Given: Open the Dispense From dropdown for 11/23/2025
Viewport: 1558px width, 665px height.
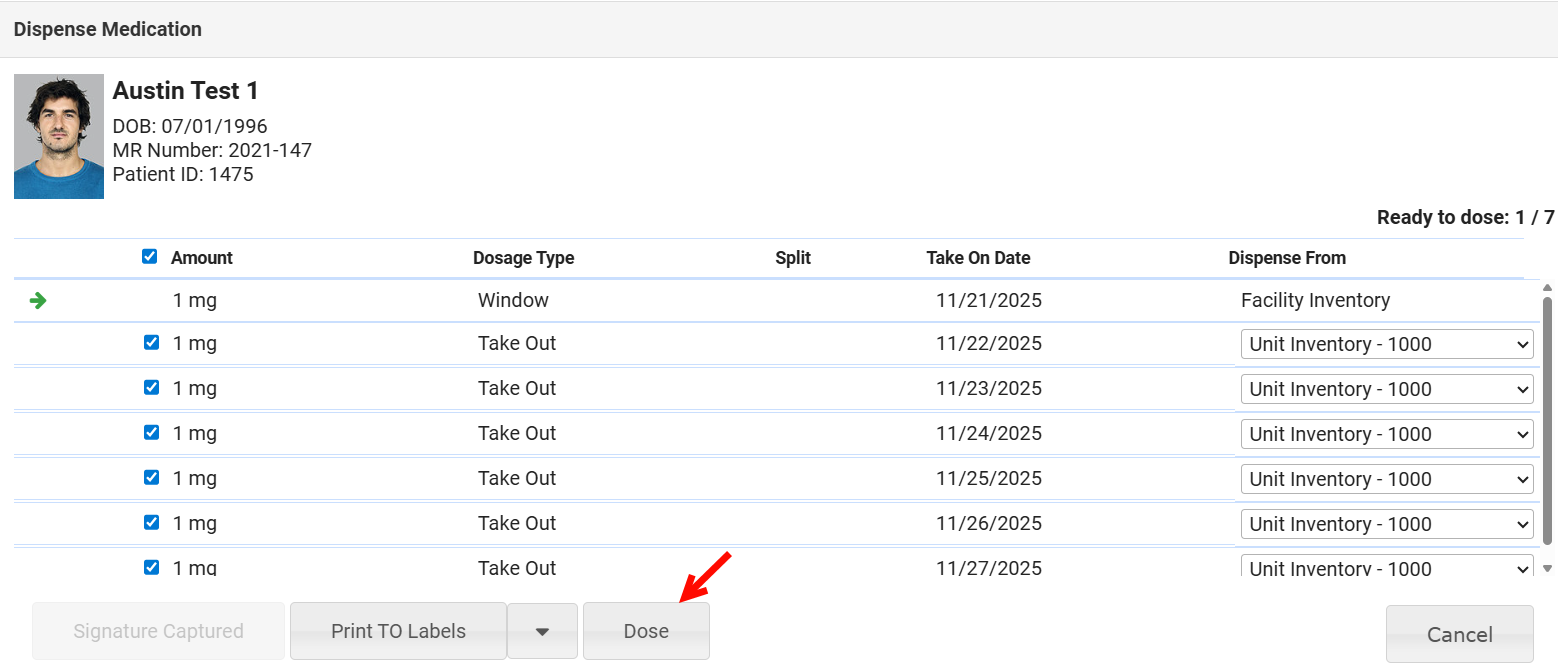Looking at the screenshot, I should point(1386,389).
